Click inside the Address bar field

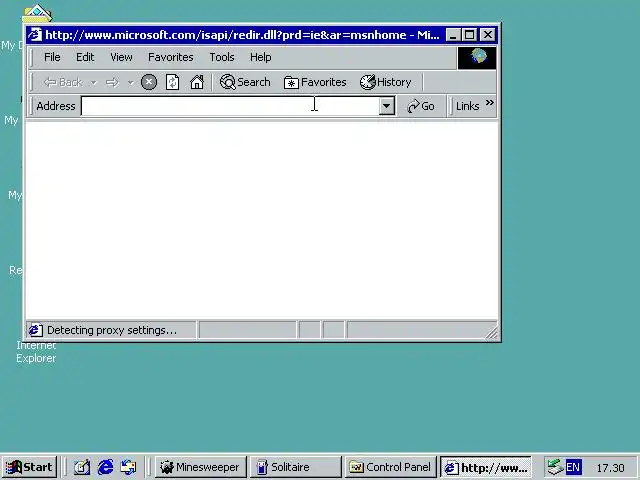point(230,106)
